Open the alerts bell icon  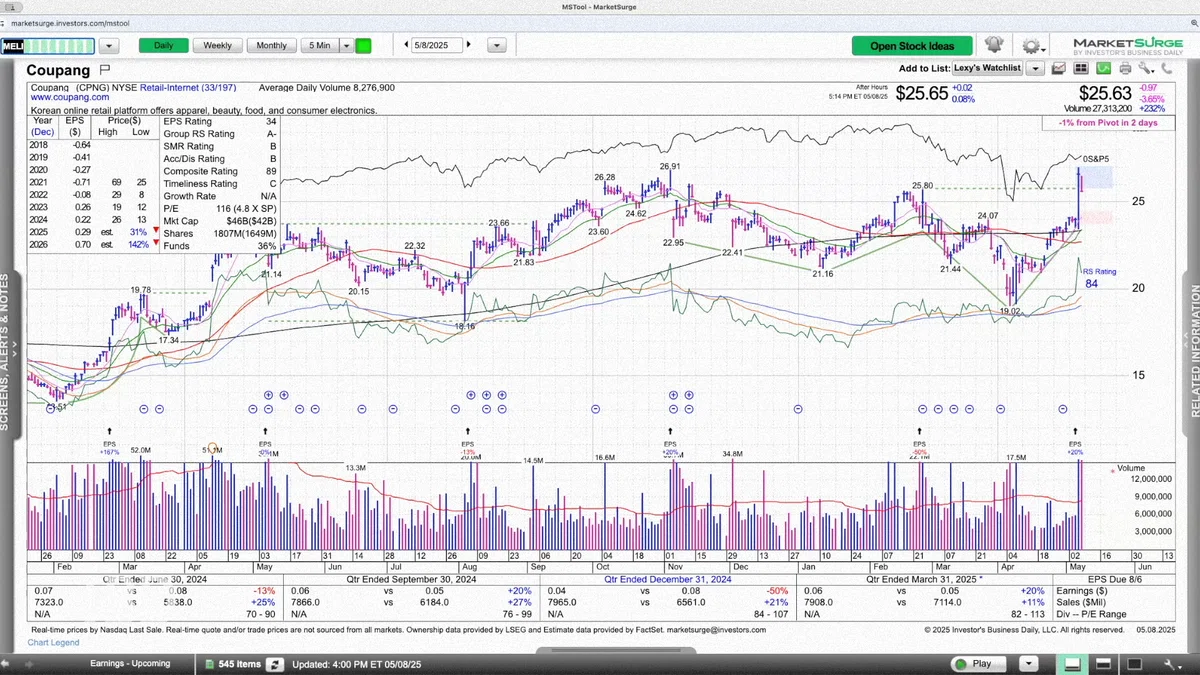(x=993, y=45)
